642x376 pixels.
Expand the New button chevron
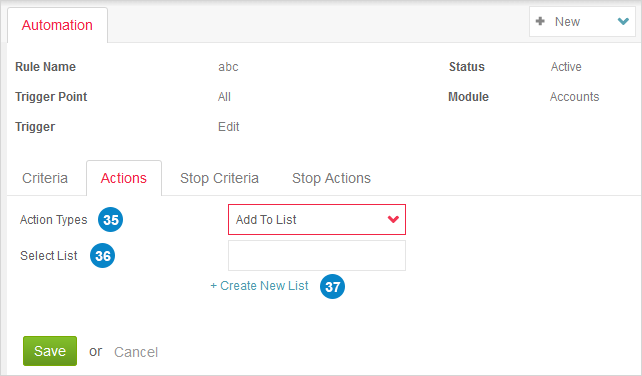pos(623,21)
